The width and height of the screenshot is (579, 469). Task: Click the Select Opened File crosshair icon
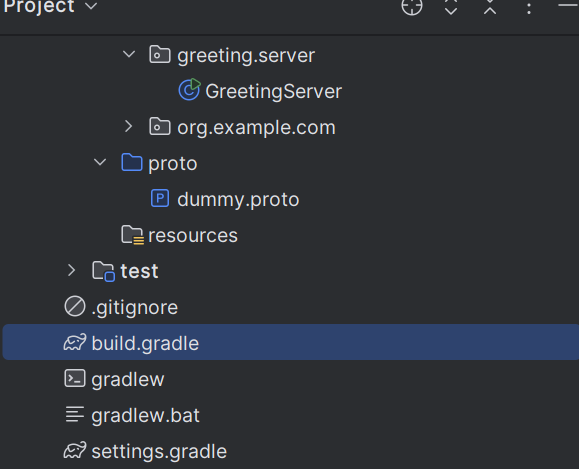pos(412,7)
